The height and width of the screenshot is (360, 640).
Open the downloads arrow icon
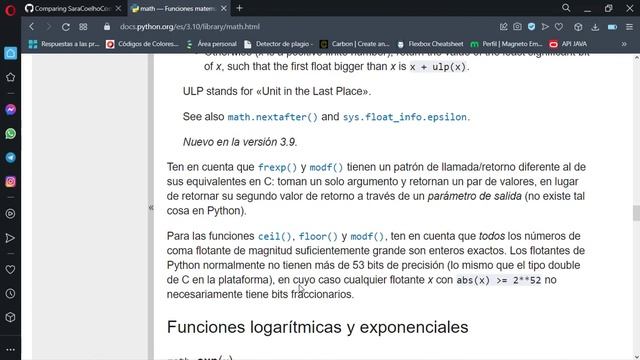595,27
